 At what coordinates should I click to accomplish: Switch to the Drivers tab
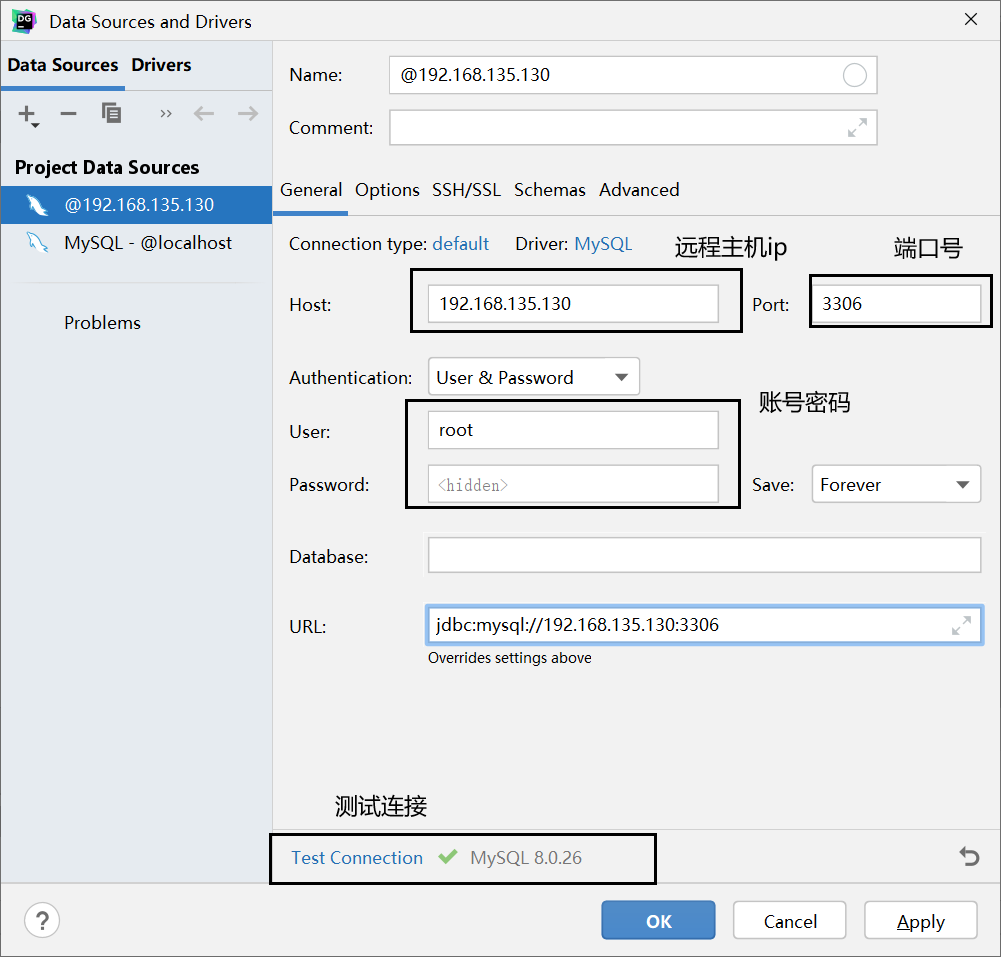161,65
